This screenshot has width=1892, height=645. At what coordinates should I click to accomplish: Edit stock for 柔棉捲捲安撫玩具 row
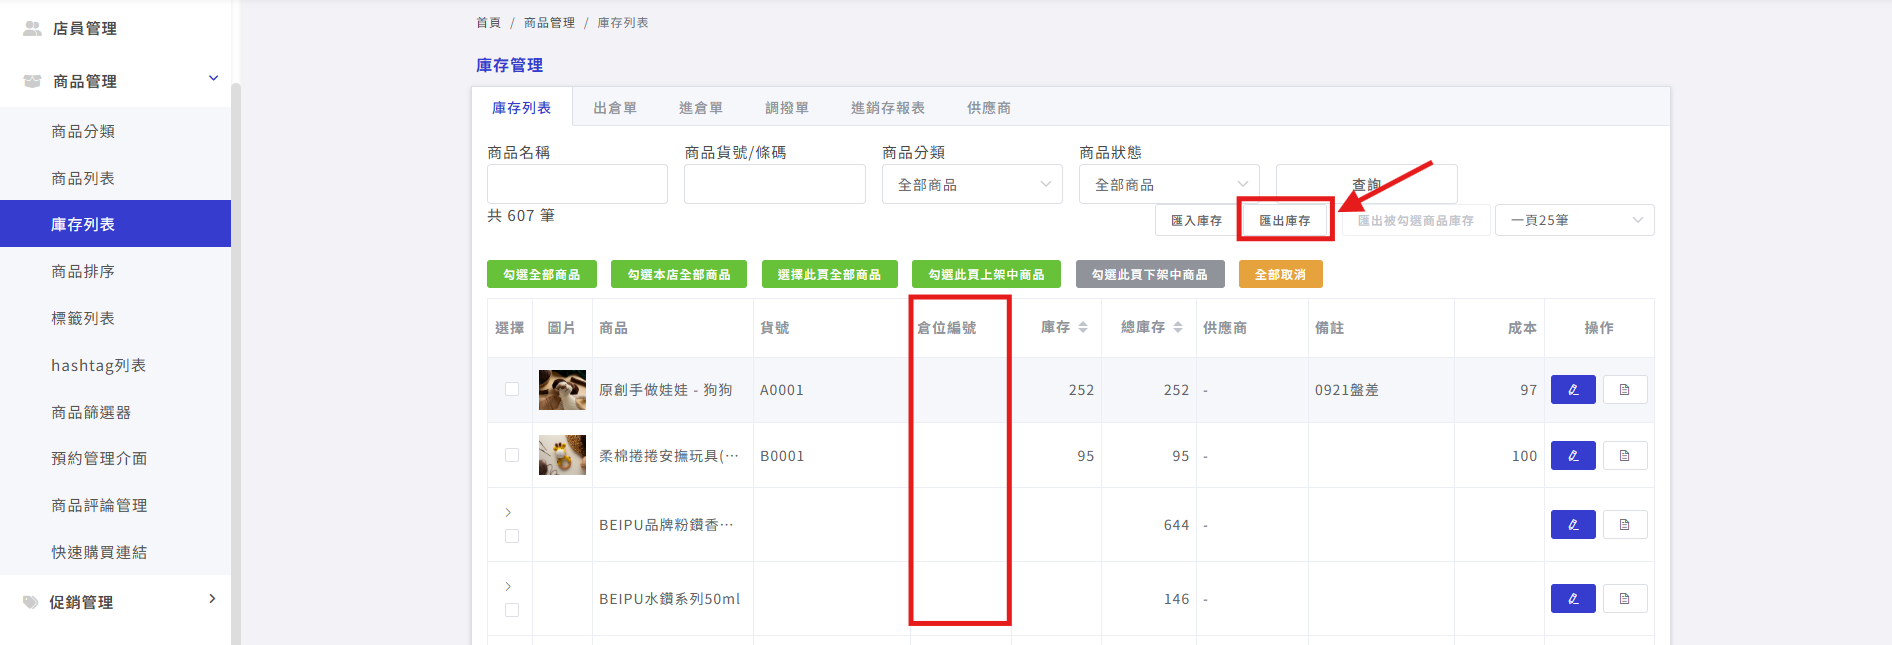click(1573, 456)
